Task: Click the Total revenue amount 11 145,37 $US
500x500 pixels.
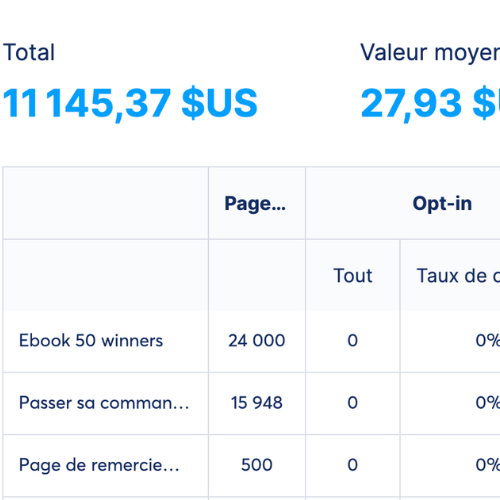Action: pos(130,103)
